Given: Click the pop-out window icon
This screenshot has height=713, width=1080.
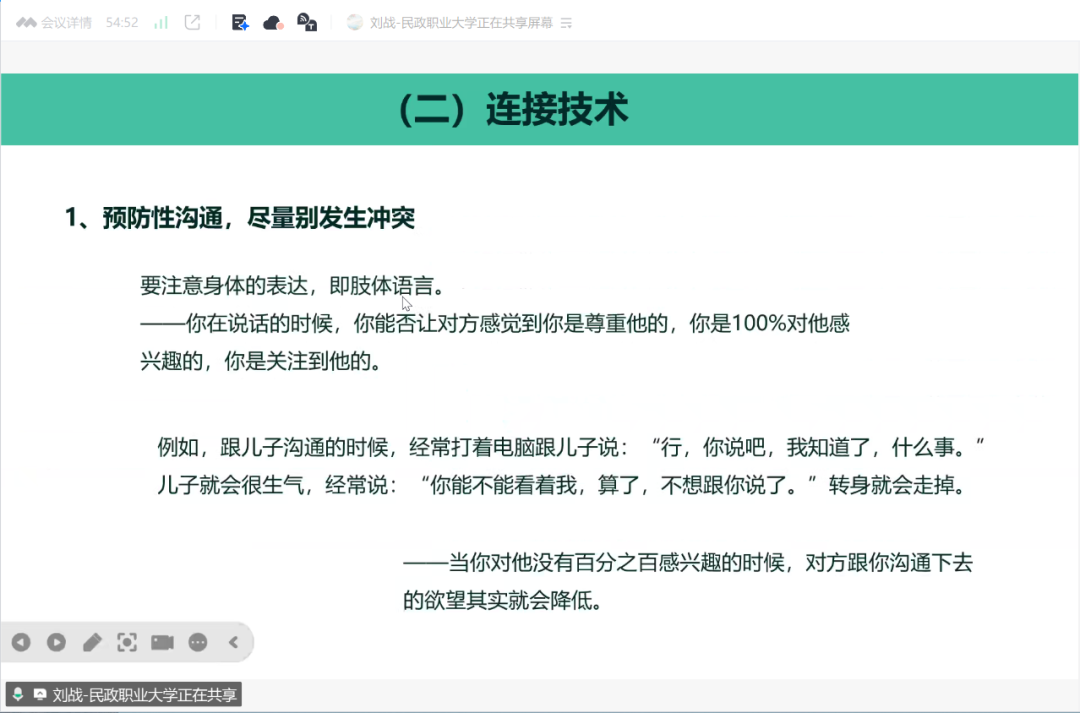Looking at the screenshot, I should pos(193,22).
